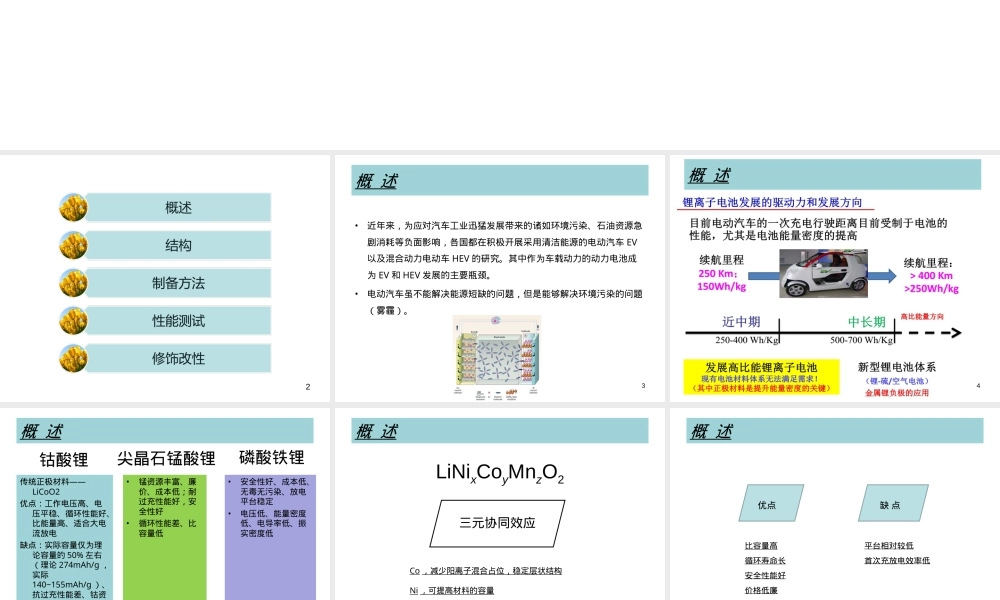Click the blue arrow right of the car
Screen dimensions: 1000x600
point(882,275)
